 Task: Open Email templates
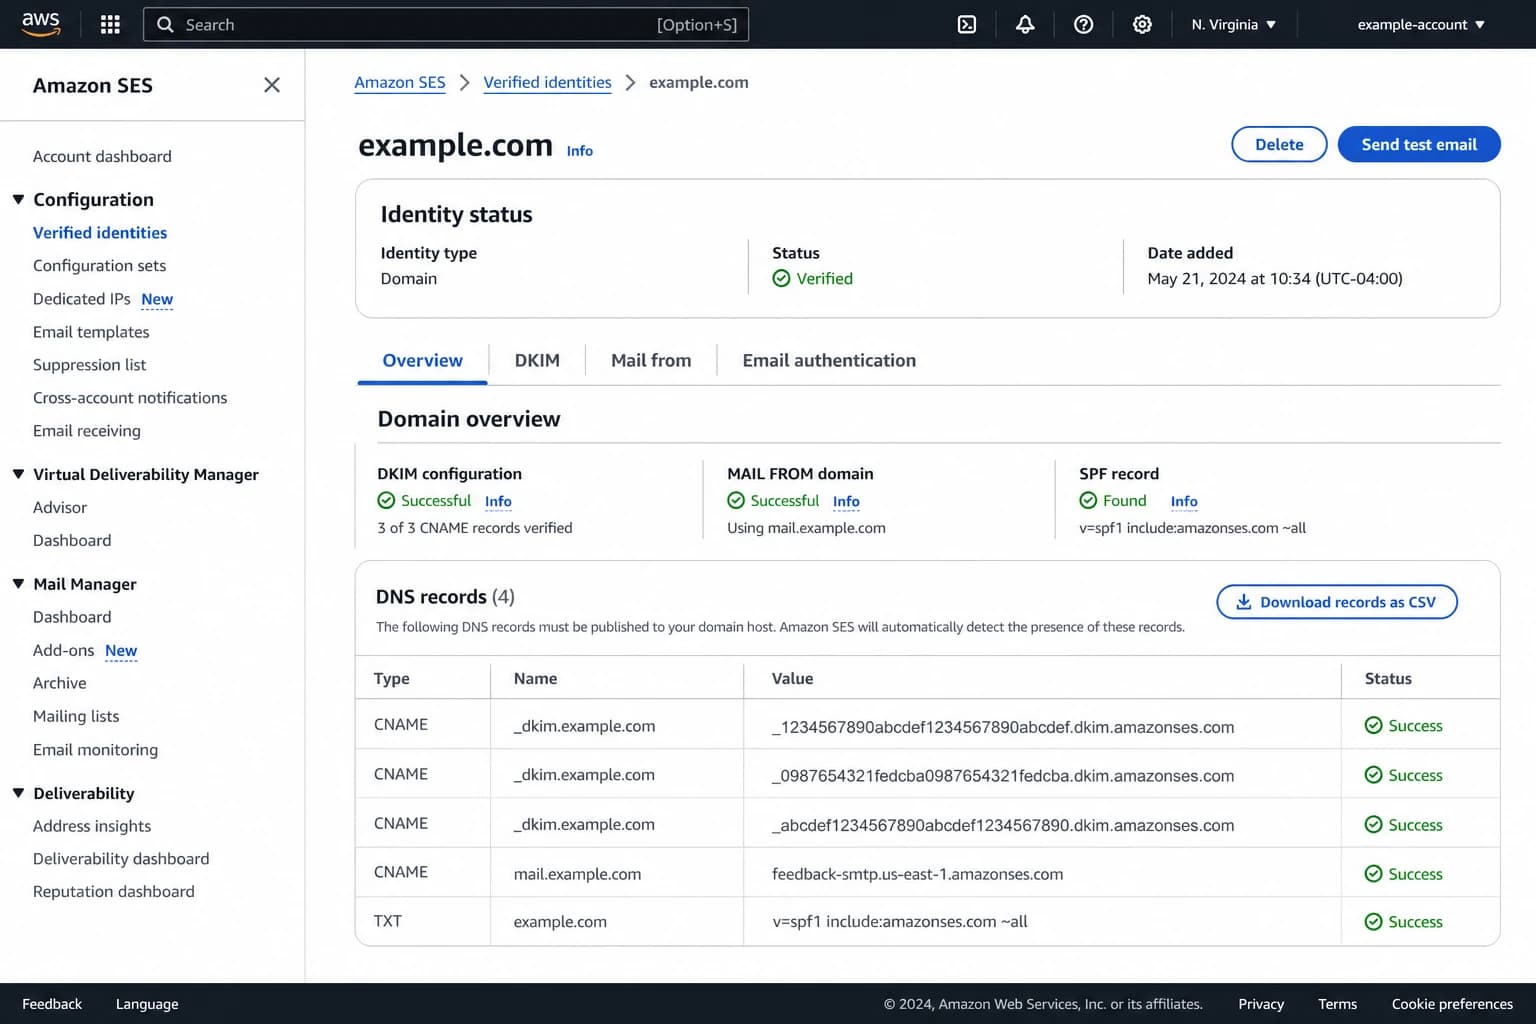point(91,332)
